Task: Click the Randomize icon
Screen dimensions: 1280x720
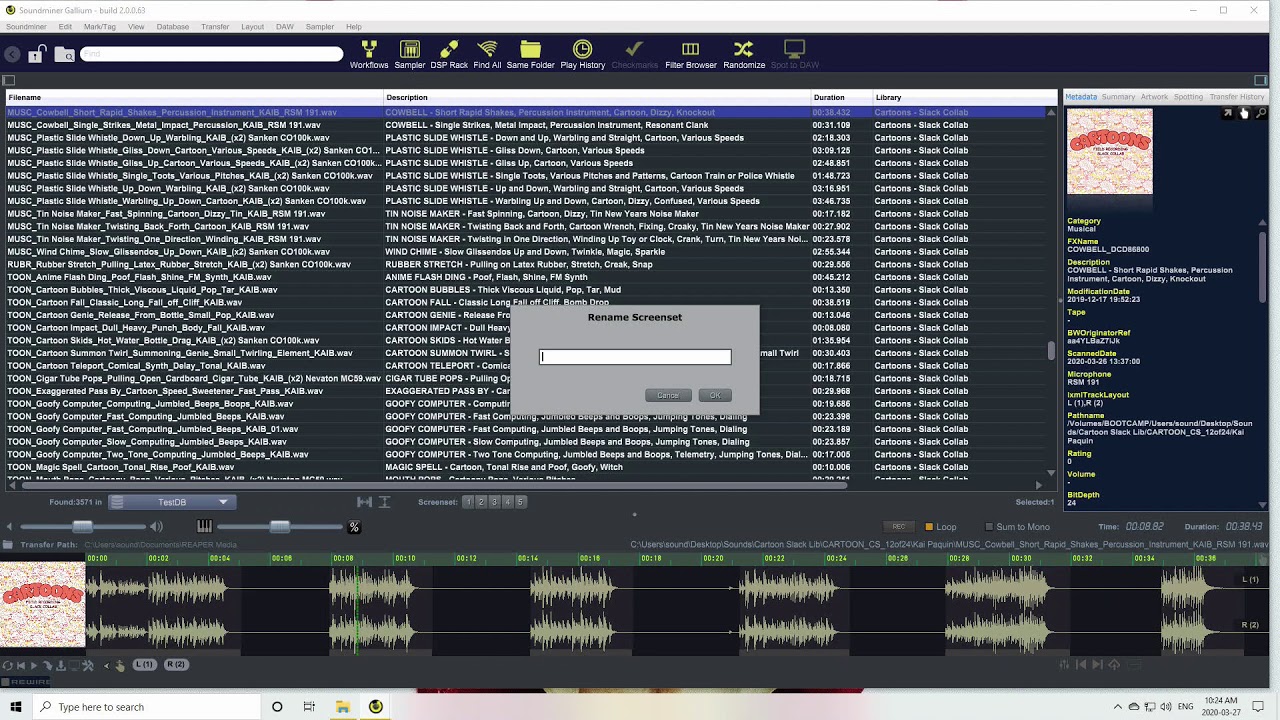Action: [x=743, y=55]
